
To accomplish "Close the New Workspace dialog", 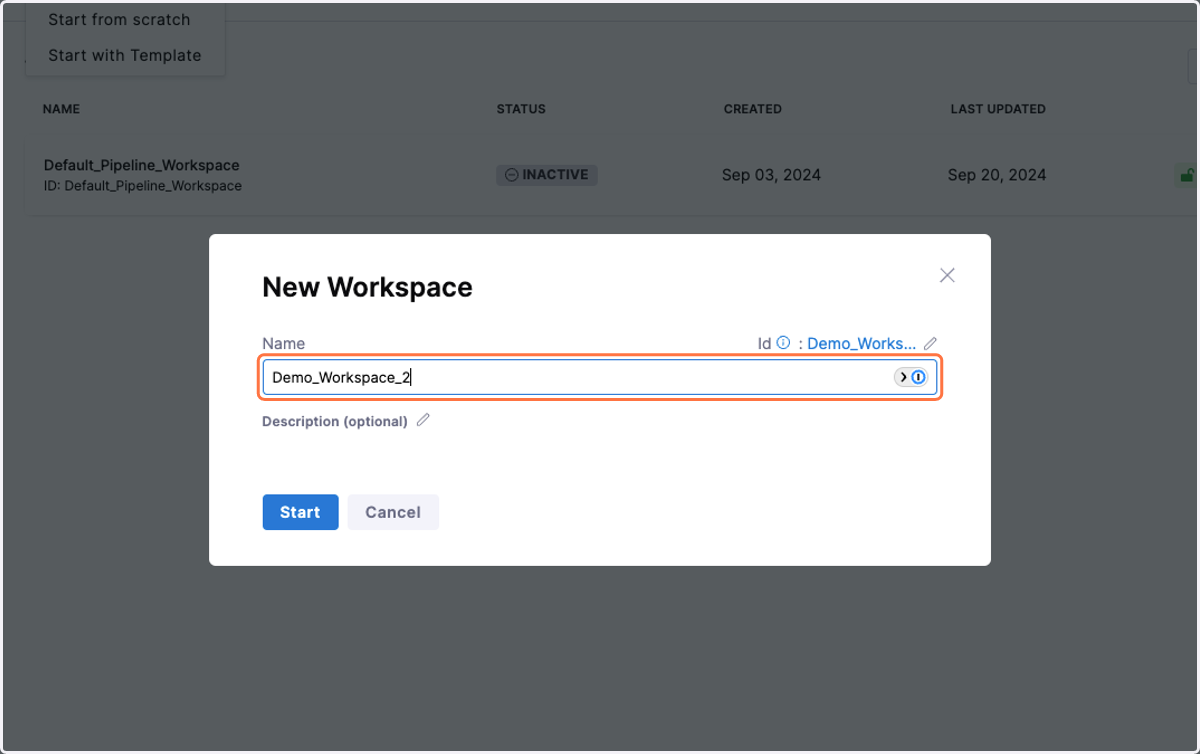I will (x=947, y=275).
